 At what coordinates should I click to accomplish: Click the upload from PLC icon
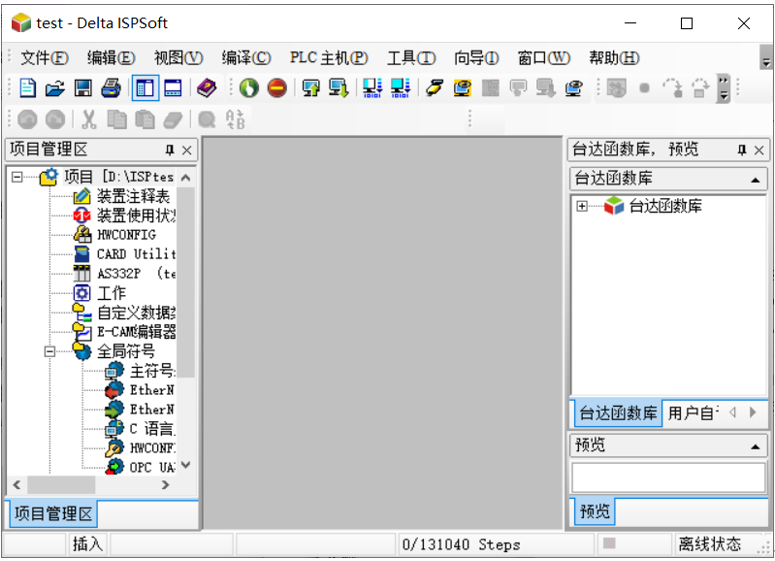[x=311, y=88]
